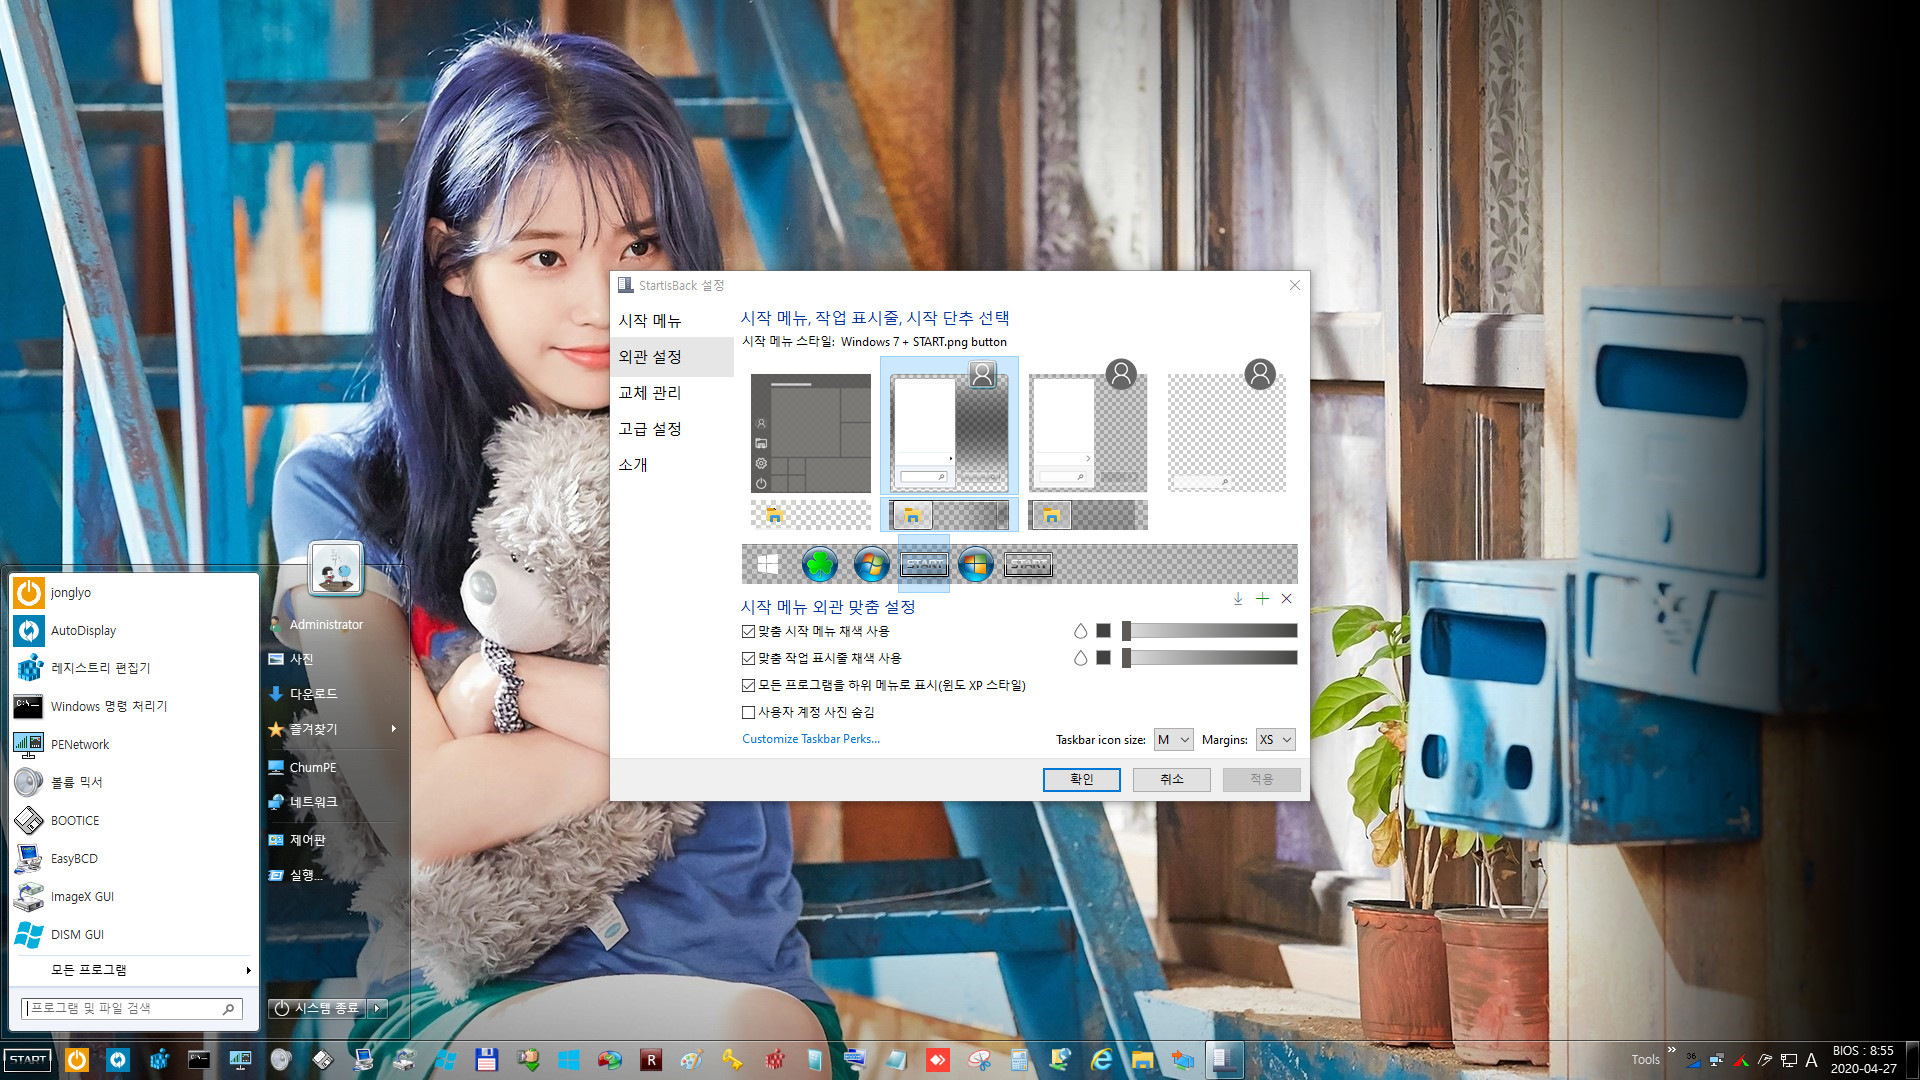Open the Margins dropdown
1920x1080 pixels.
1276,740
